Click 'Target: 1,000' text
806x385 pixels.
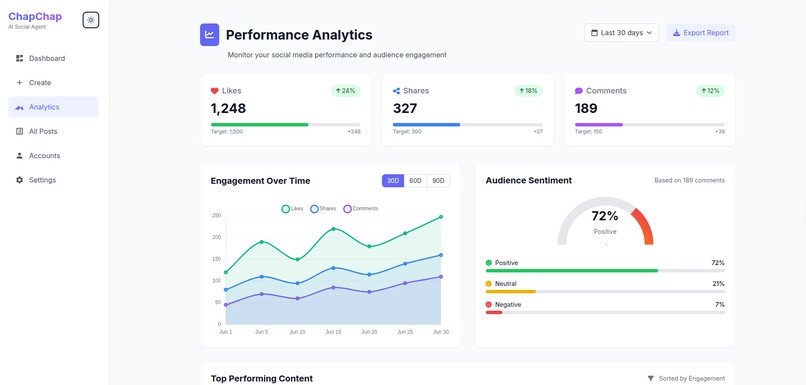[x=227, y=132]
